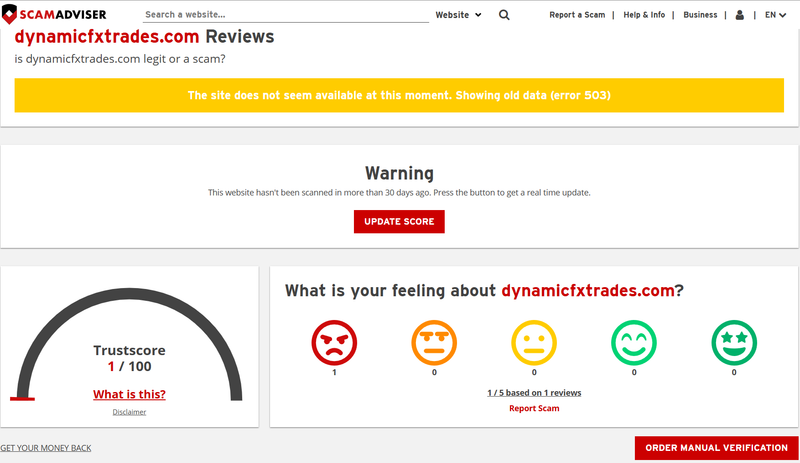This screenshot has width=800, height=463.
Task: Click red dynamicfxtrades.com in feeling question
Action: tap(588, 290)
